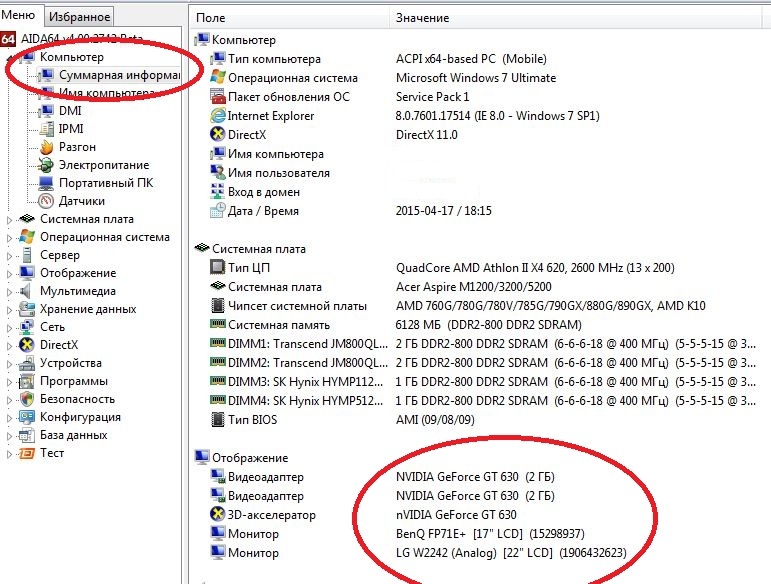Click Сеть network icon in tree
The image size is (771, 584).
(27, 327)
